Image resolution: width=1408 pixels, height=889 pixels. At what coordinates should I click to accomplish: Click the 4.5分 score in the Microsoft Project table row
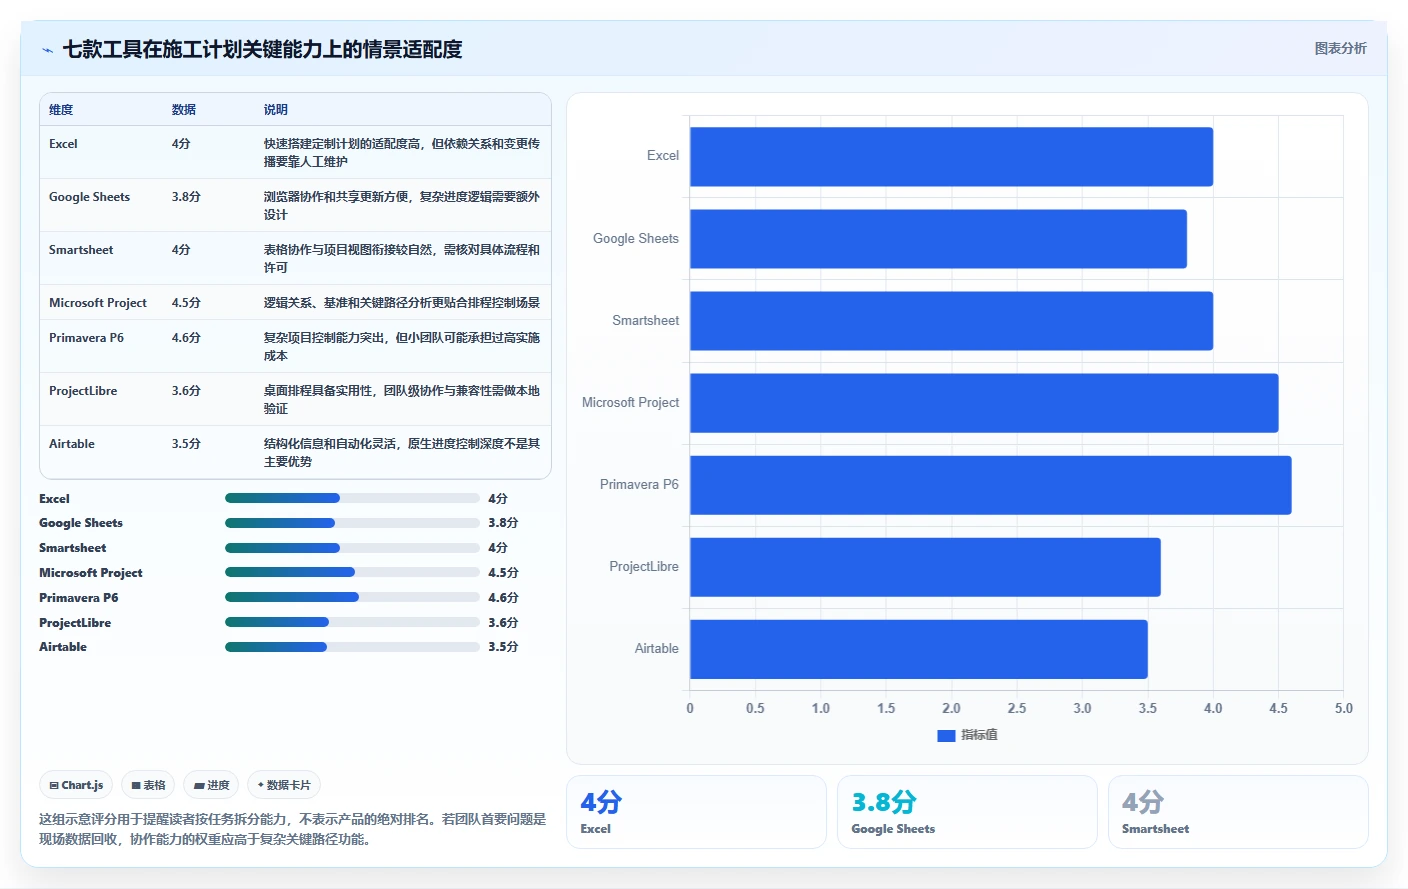[186, 303]
